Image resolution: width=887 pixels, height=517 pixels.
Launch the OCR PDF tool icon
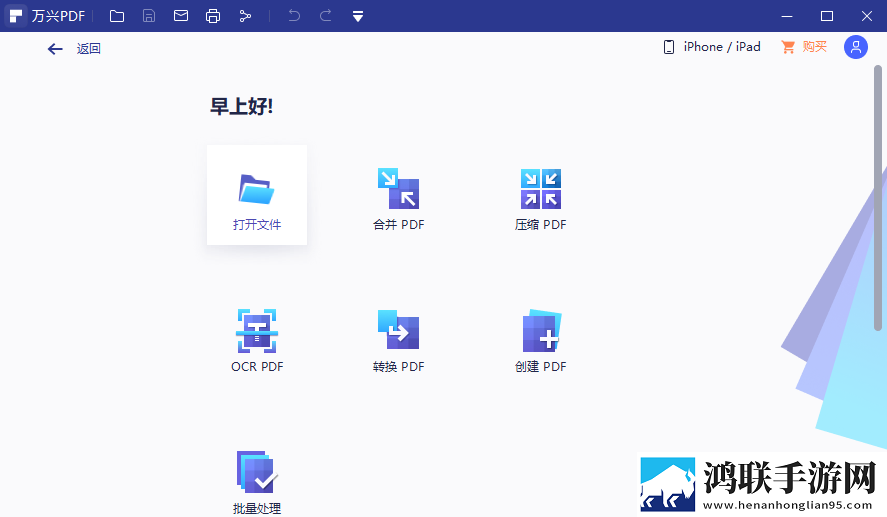[x=257, y=331]
